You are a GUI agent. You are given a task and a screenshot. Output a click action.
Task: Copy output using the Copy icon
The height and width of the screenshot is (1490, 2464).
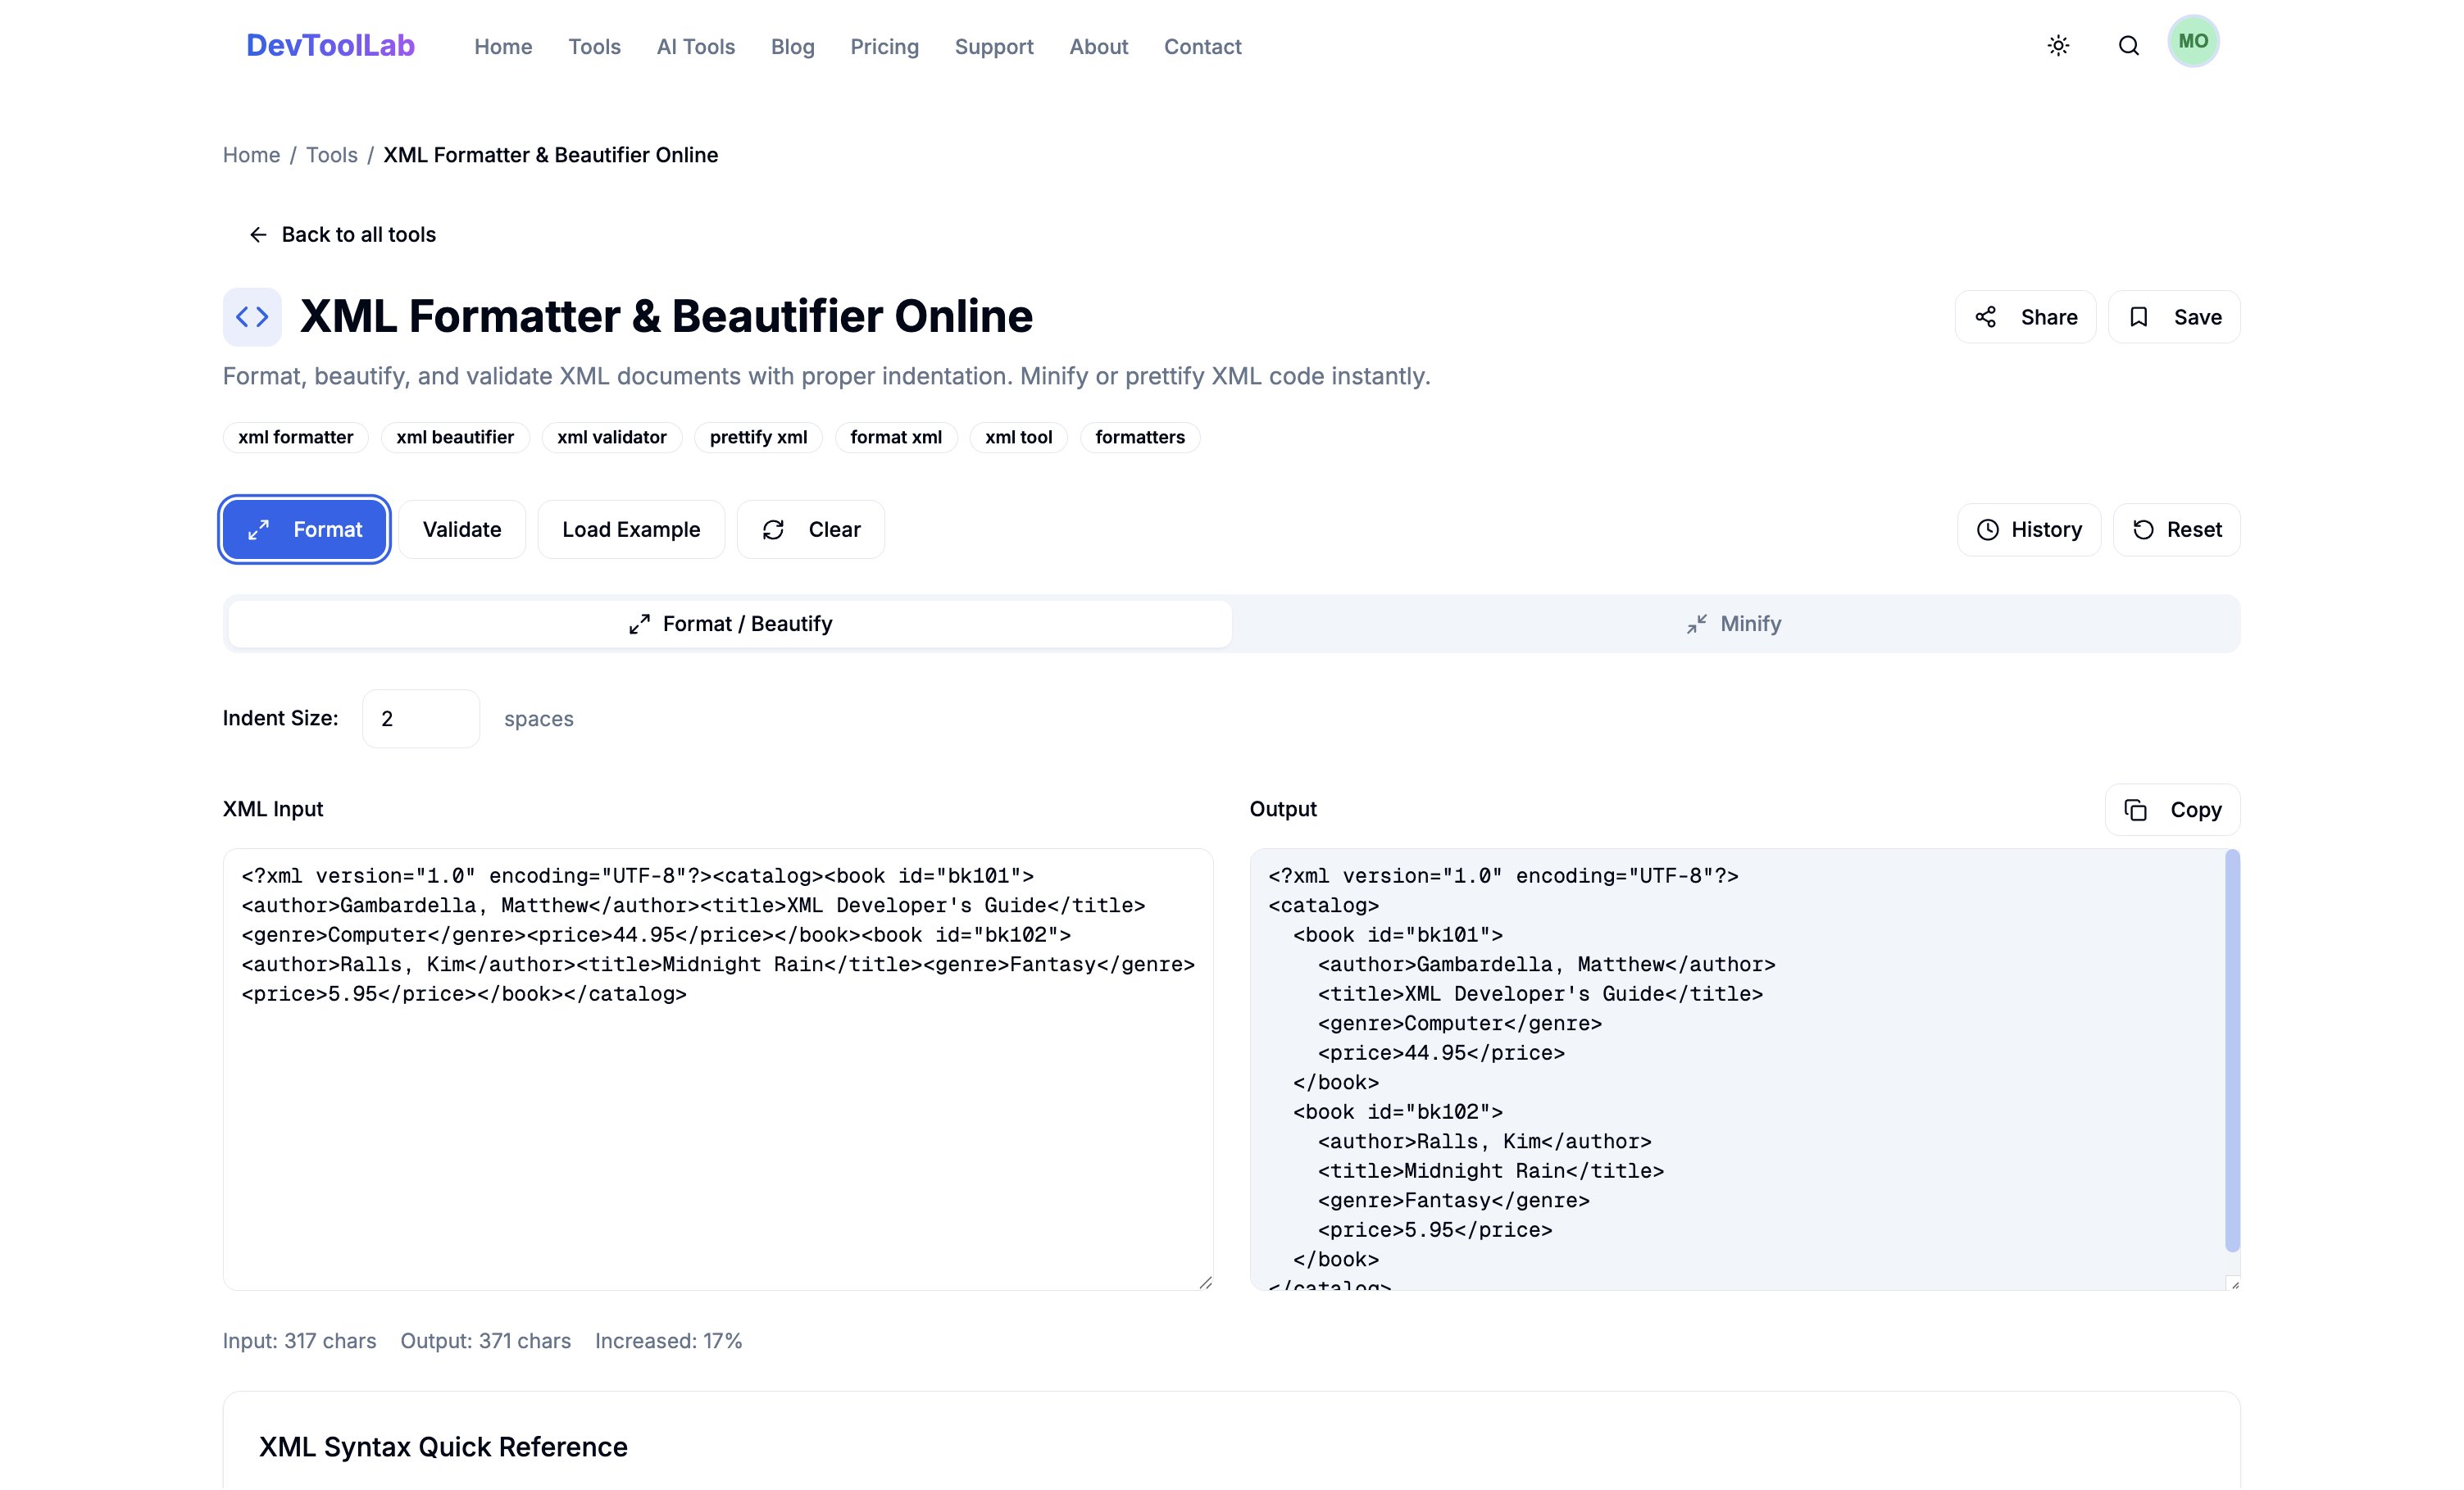coord(2172,809)
